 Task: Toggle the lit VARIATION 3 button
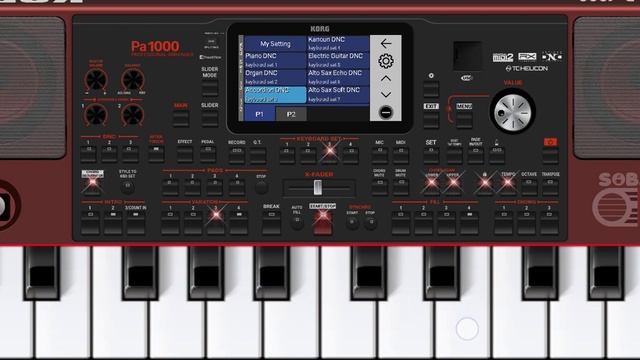[x=216, y=222]
